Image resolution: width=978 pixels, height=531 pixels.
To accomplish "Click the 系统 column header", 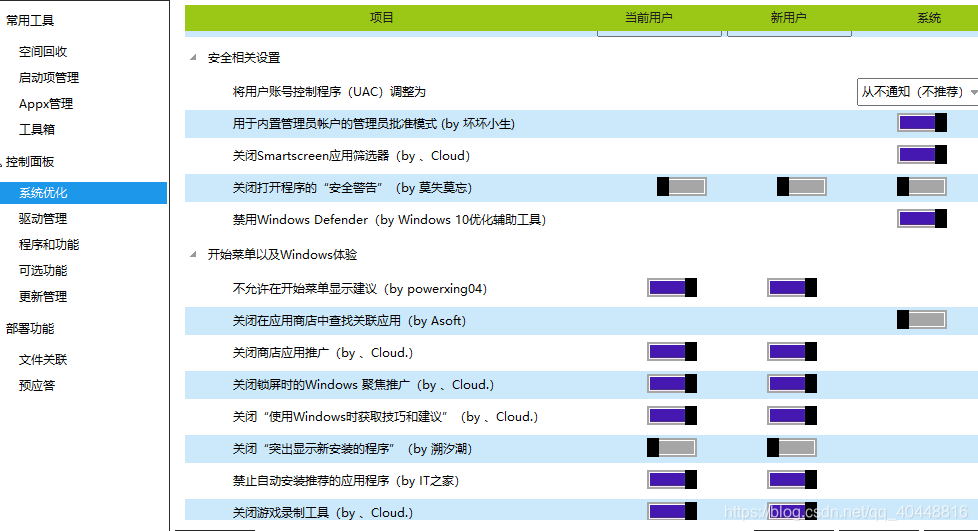I will (x=929, y=18).
